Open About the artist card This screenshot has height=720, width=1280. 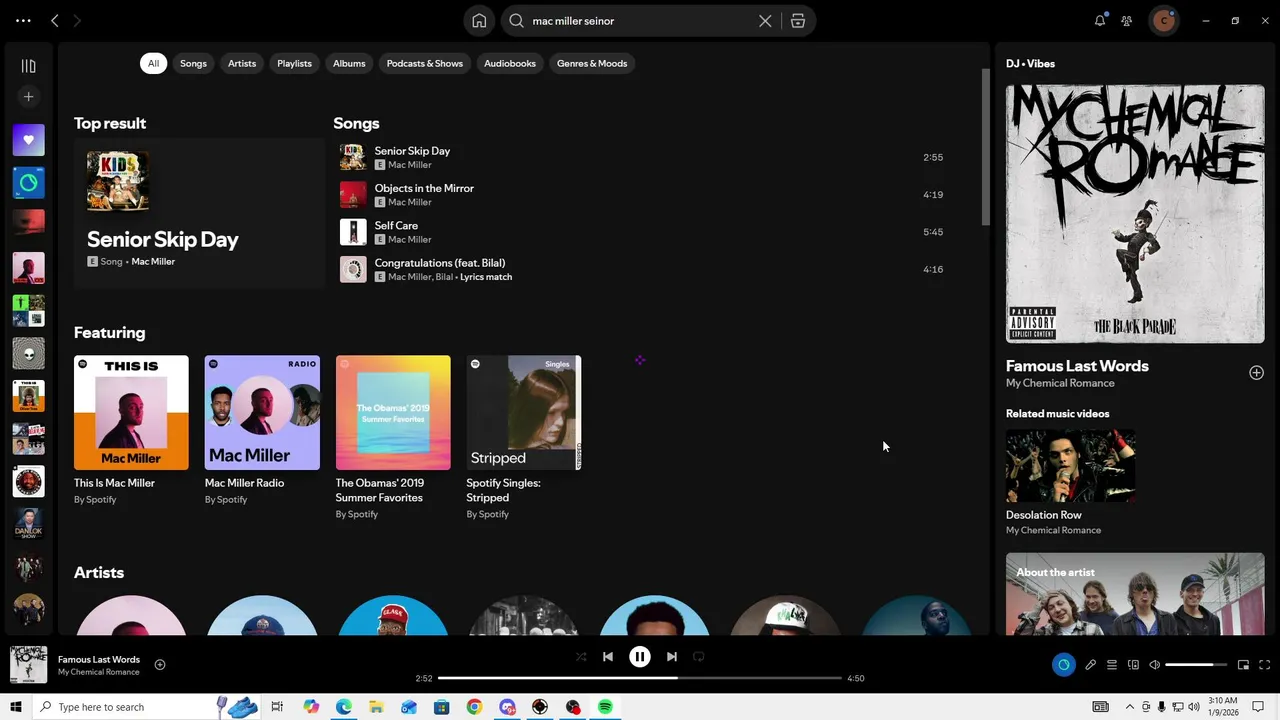1135,593
